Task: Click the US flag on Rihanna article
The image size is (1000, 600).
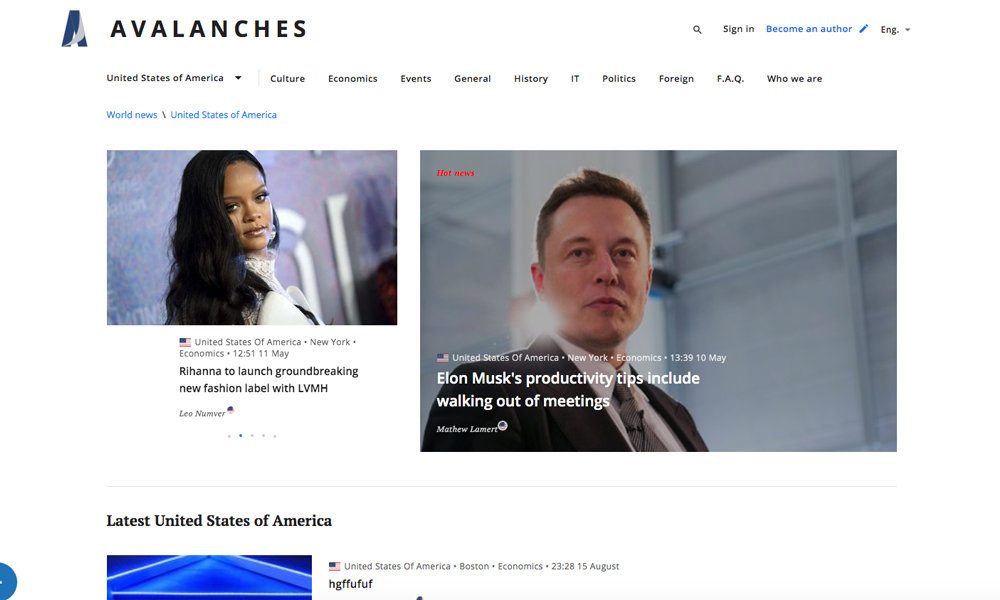Action: [185, 342]
